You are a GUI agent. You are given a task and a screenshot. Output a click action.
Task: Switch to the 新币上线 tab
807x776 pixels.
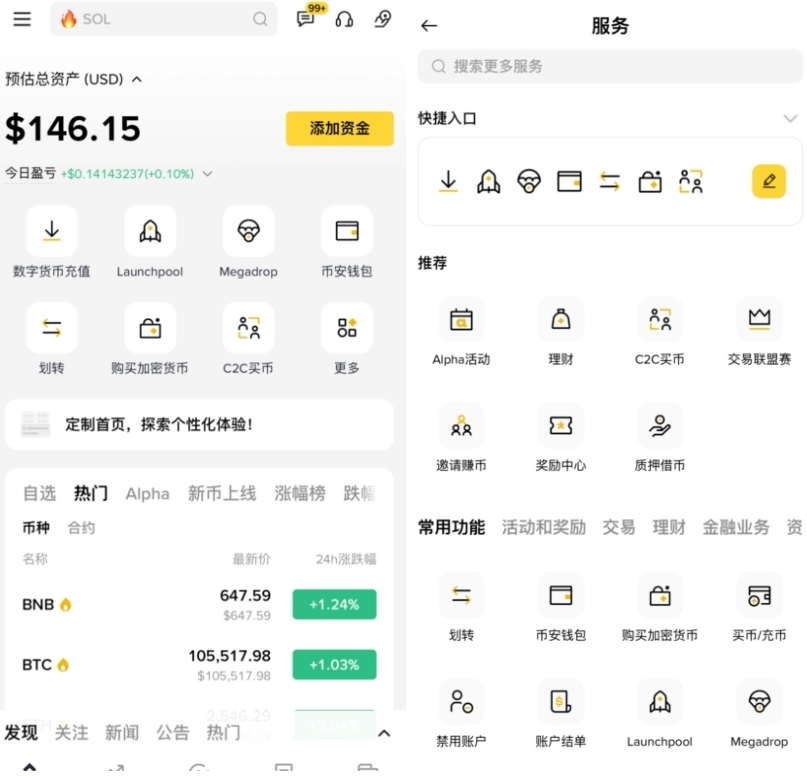pyautogui.click(x=222, y=493)
